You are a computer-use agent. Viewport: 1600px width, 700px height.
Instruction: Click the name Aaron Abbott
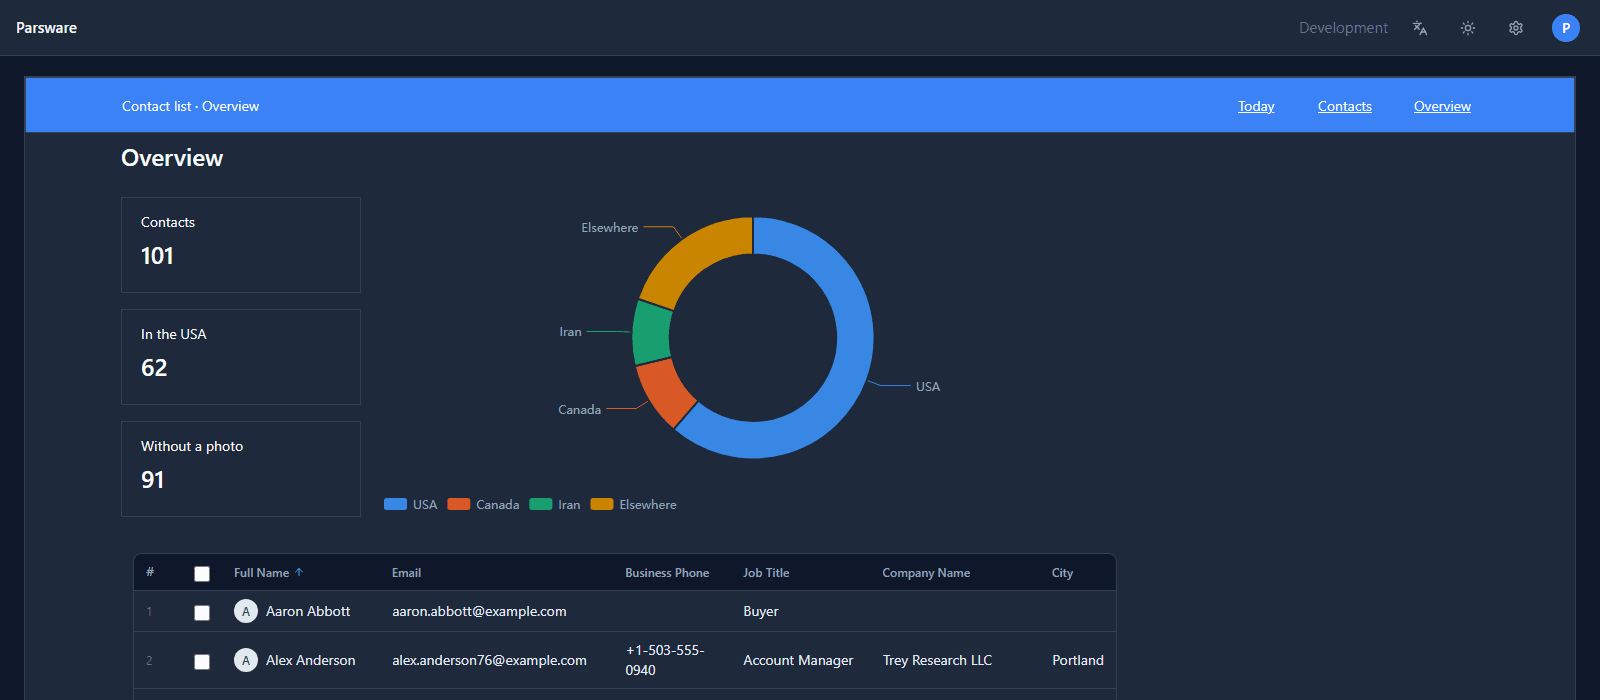308,611
